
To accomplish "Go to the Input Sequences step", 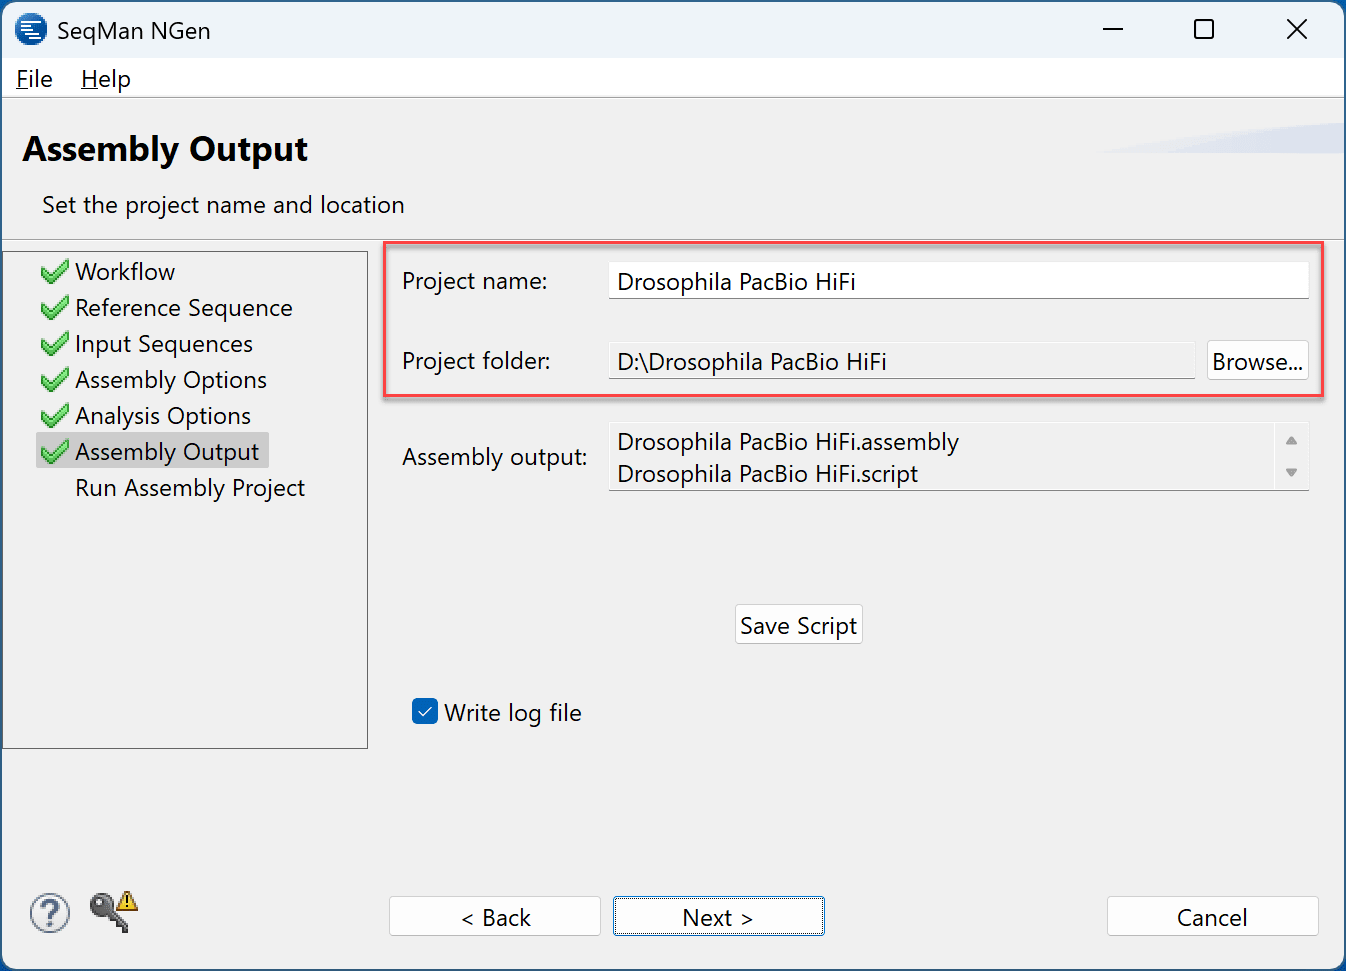I will [x=164, y=344].
